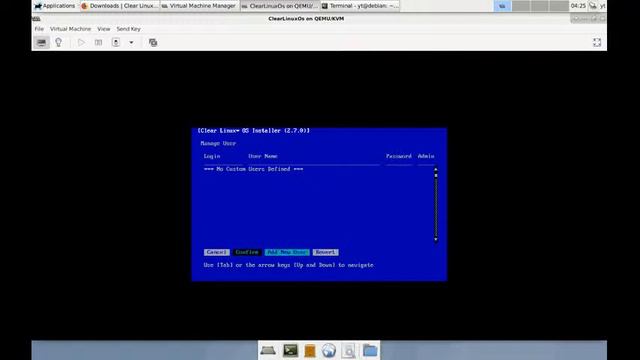Click the user list scrollbar up arrow

point(436,169)
